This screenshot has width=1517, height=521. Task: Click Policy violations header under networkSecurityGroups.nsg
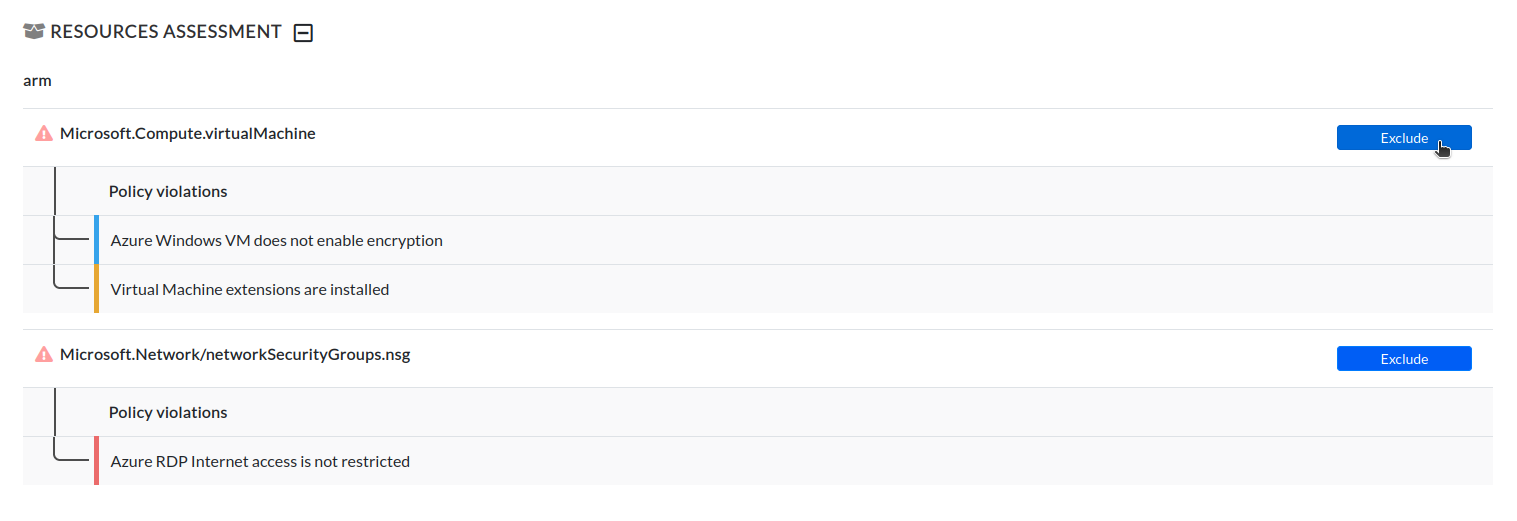[168, 412]
